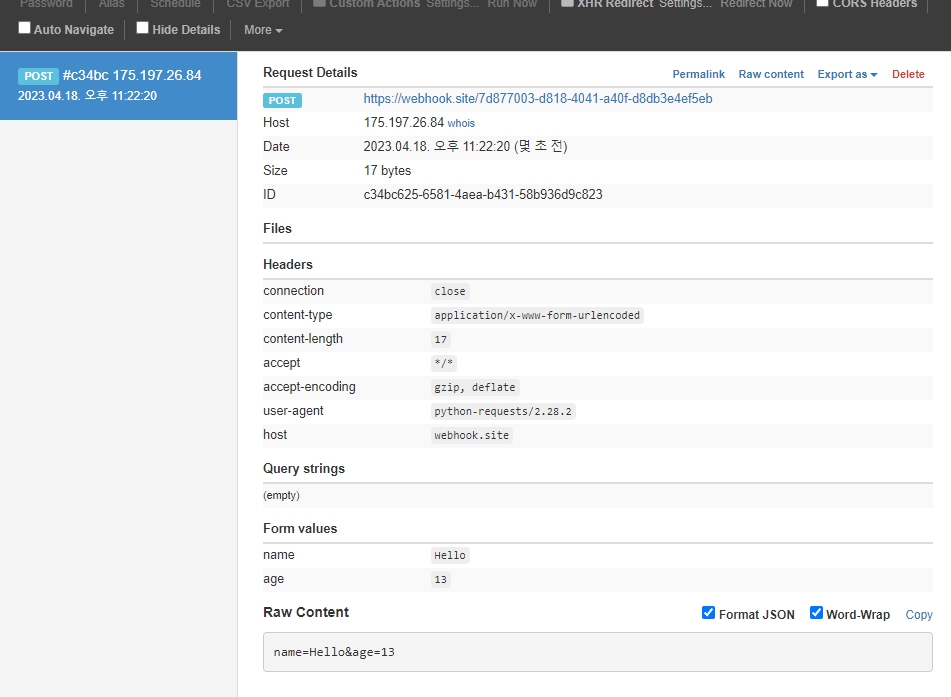Open the More dropdown menu
The width and height of the screenshot is (951, 697).
[x=263, y=30]
